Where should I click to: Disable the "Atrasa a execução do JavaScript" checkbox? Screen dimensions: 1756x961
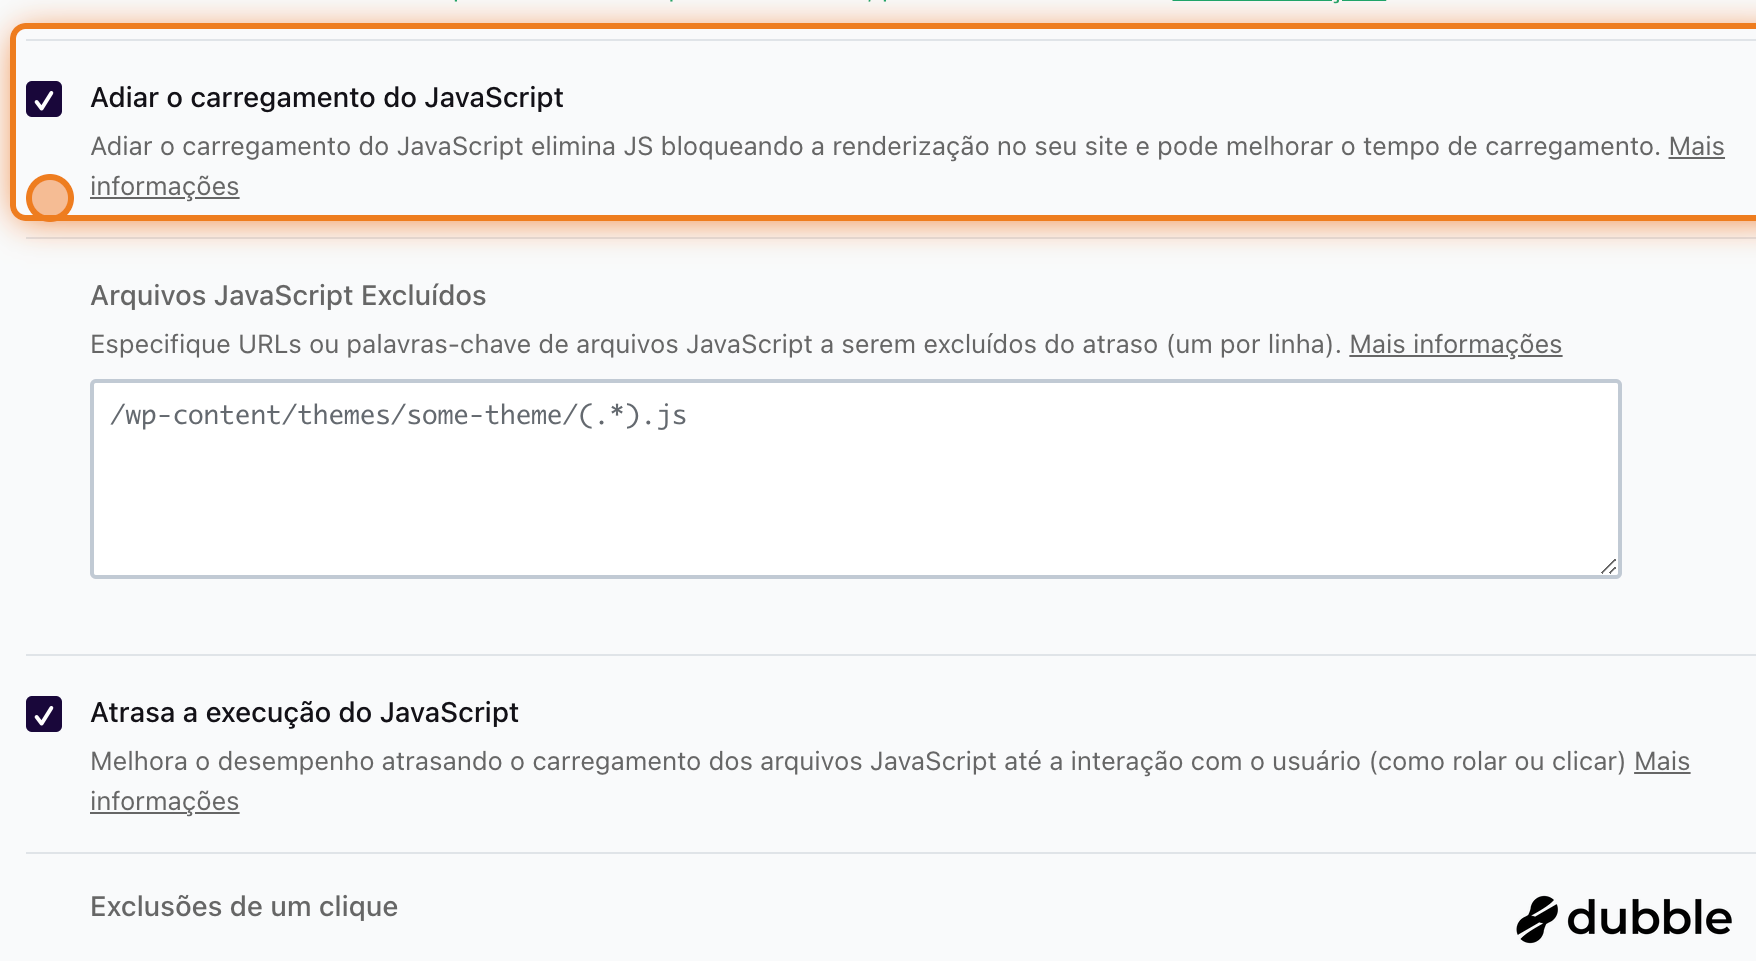pyautogui.click(x=44, y=714)
